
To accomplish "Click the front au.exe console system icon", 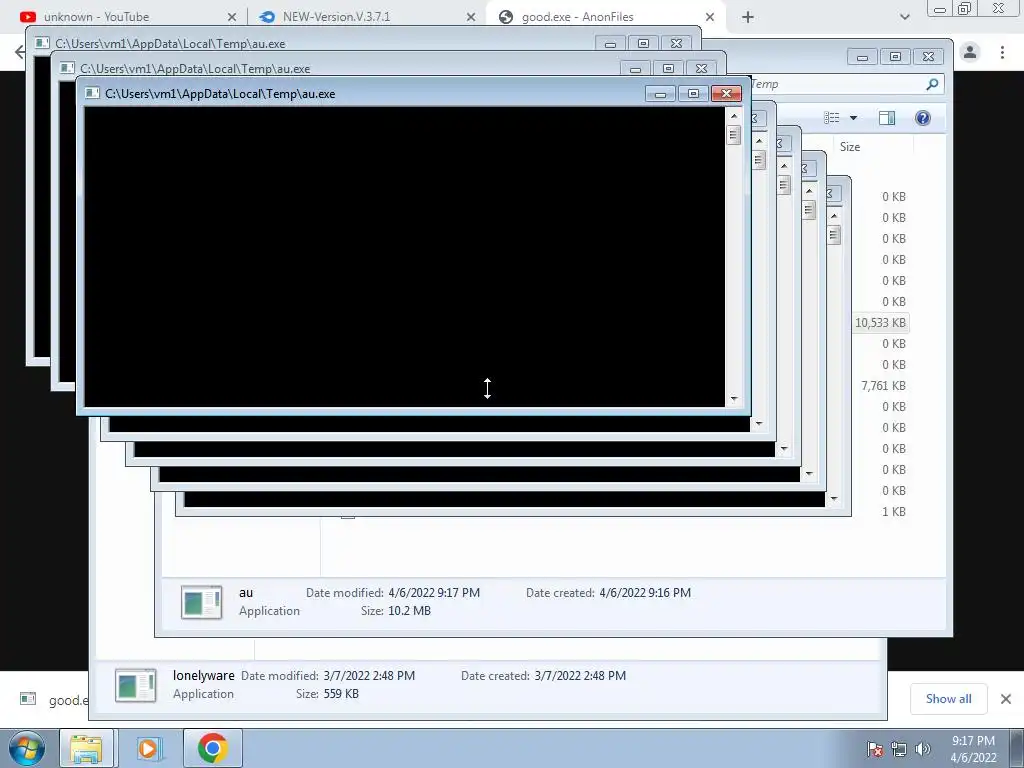I will pos(92,93).
